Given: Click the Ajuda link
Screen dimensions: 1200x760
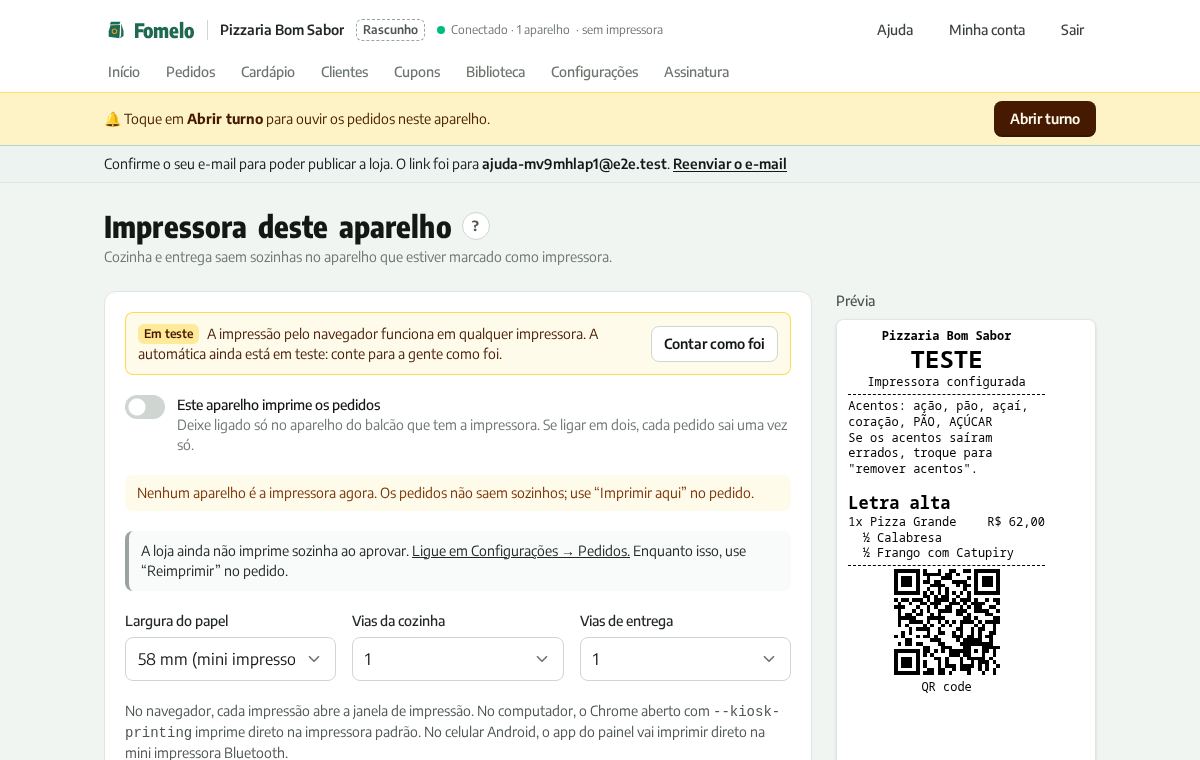Looking at the screenshot, I should pos(895,30).
